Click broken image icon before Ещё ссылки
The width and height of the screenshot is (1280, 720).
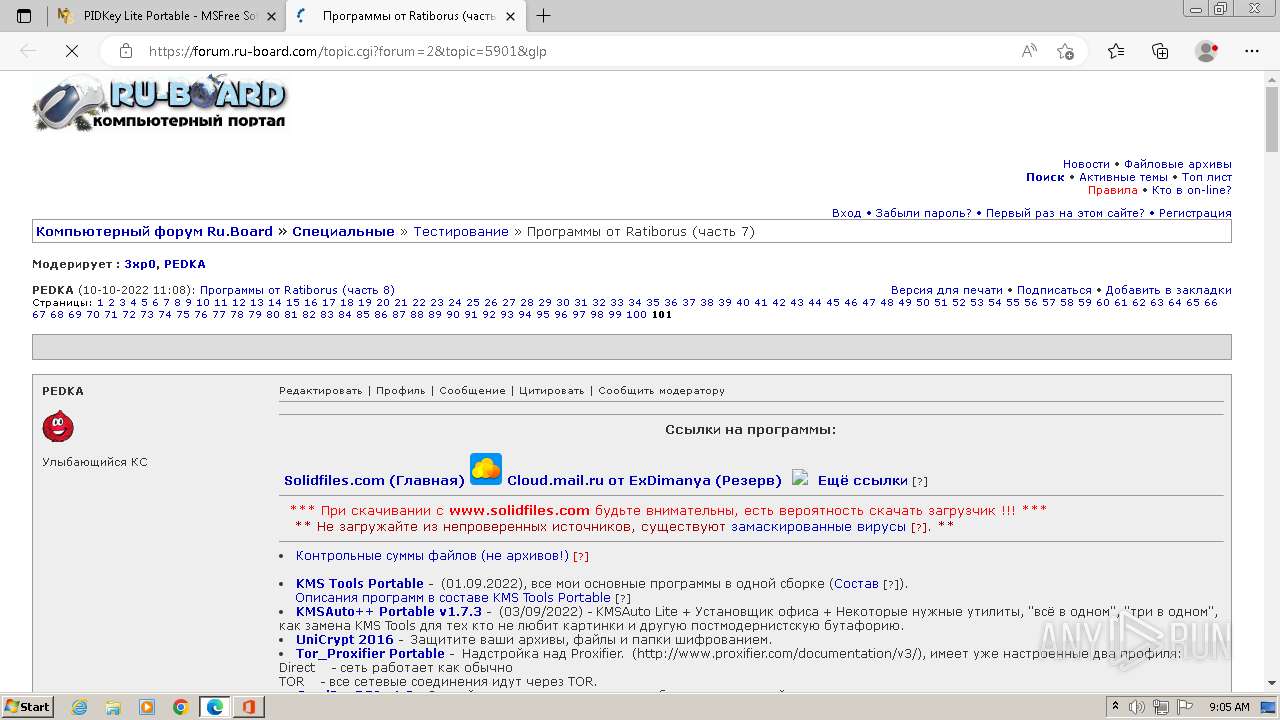click(x=800, y=477)
